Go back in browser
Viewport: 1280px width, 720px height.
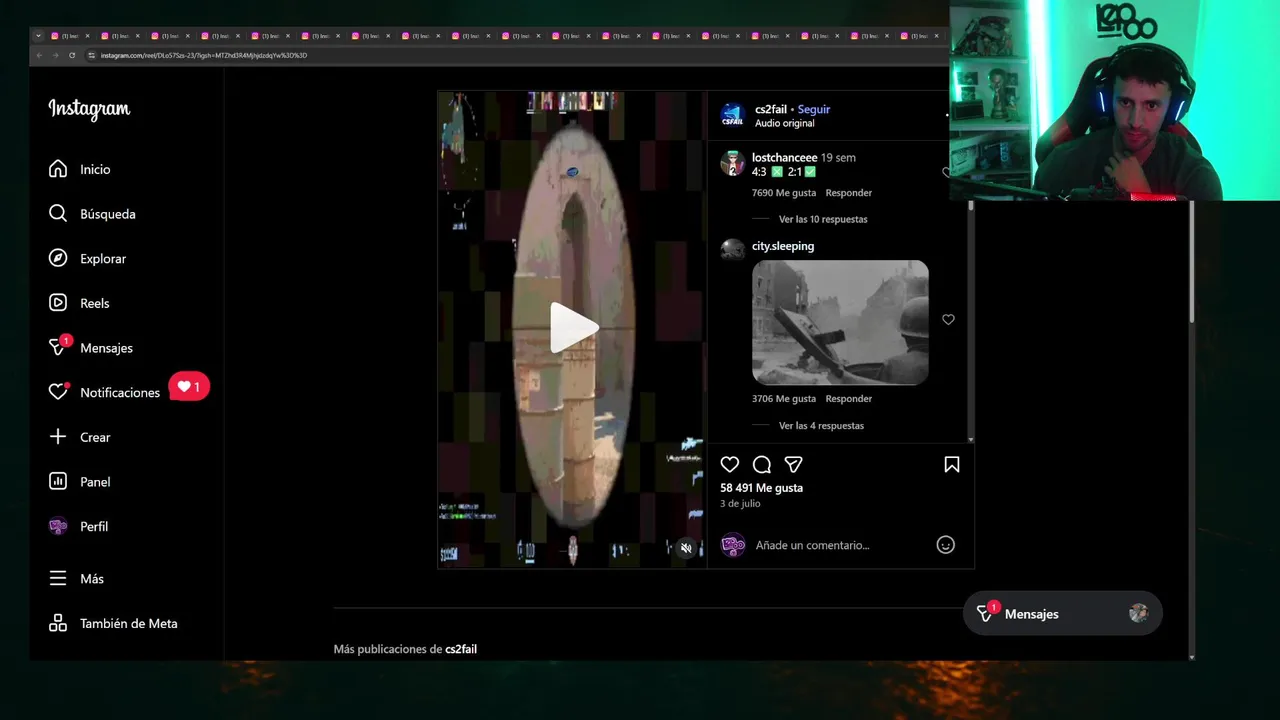pyautogui.click(x=40, y=55)
